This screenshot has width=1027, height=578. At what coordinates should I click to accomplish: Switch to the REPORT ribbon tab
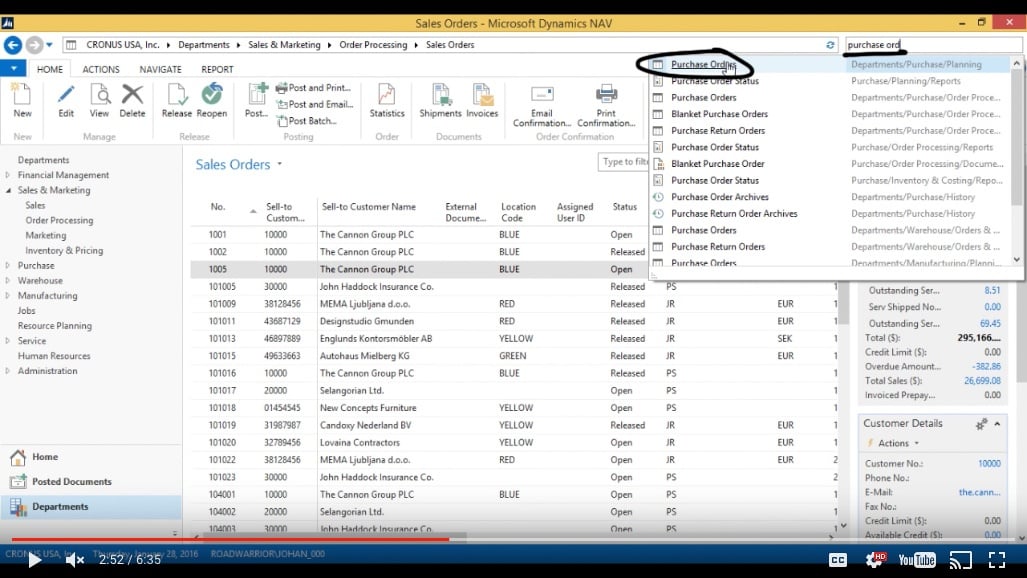[217, 69]
